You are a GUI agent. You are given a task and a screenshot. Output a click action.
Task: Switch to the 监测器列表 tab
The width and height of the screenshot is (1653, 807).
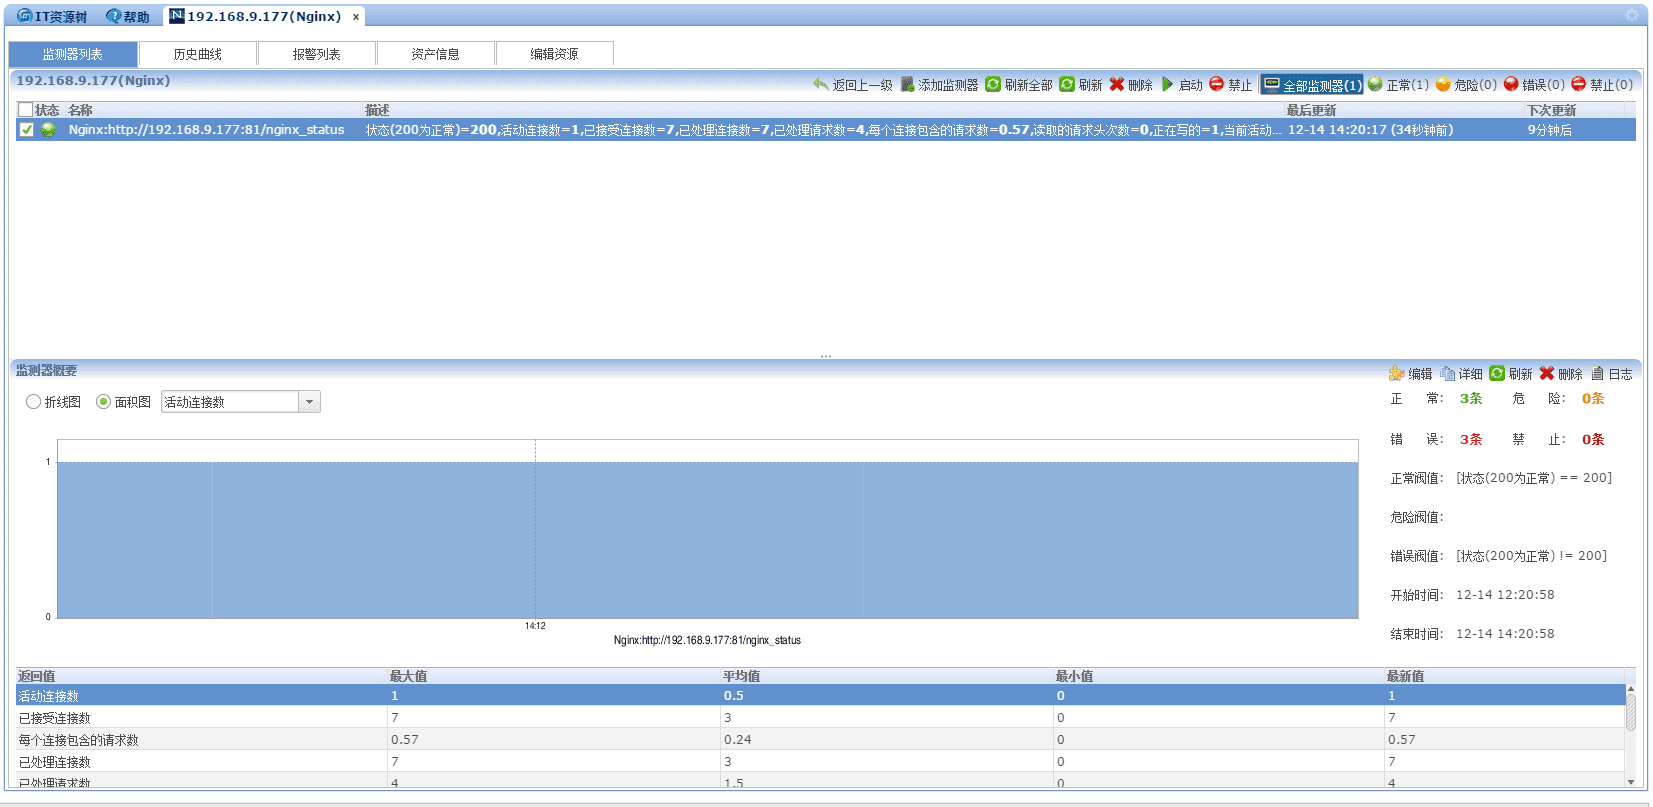point(73,54)
